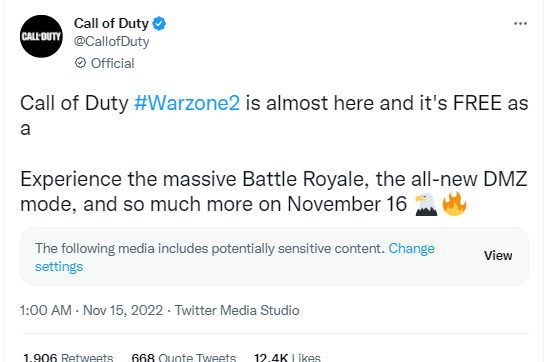
Task: Open the Call of Duty profile avatar
Action: coord(41,36)
